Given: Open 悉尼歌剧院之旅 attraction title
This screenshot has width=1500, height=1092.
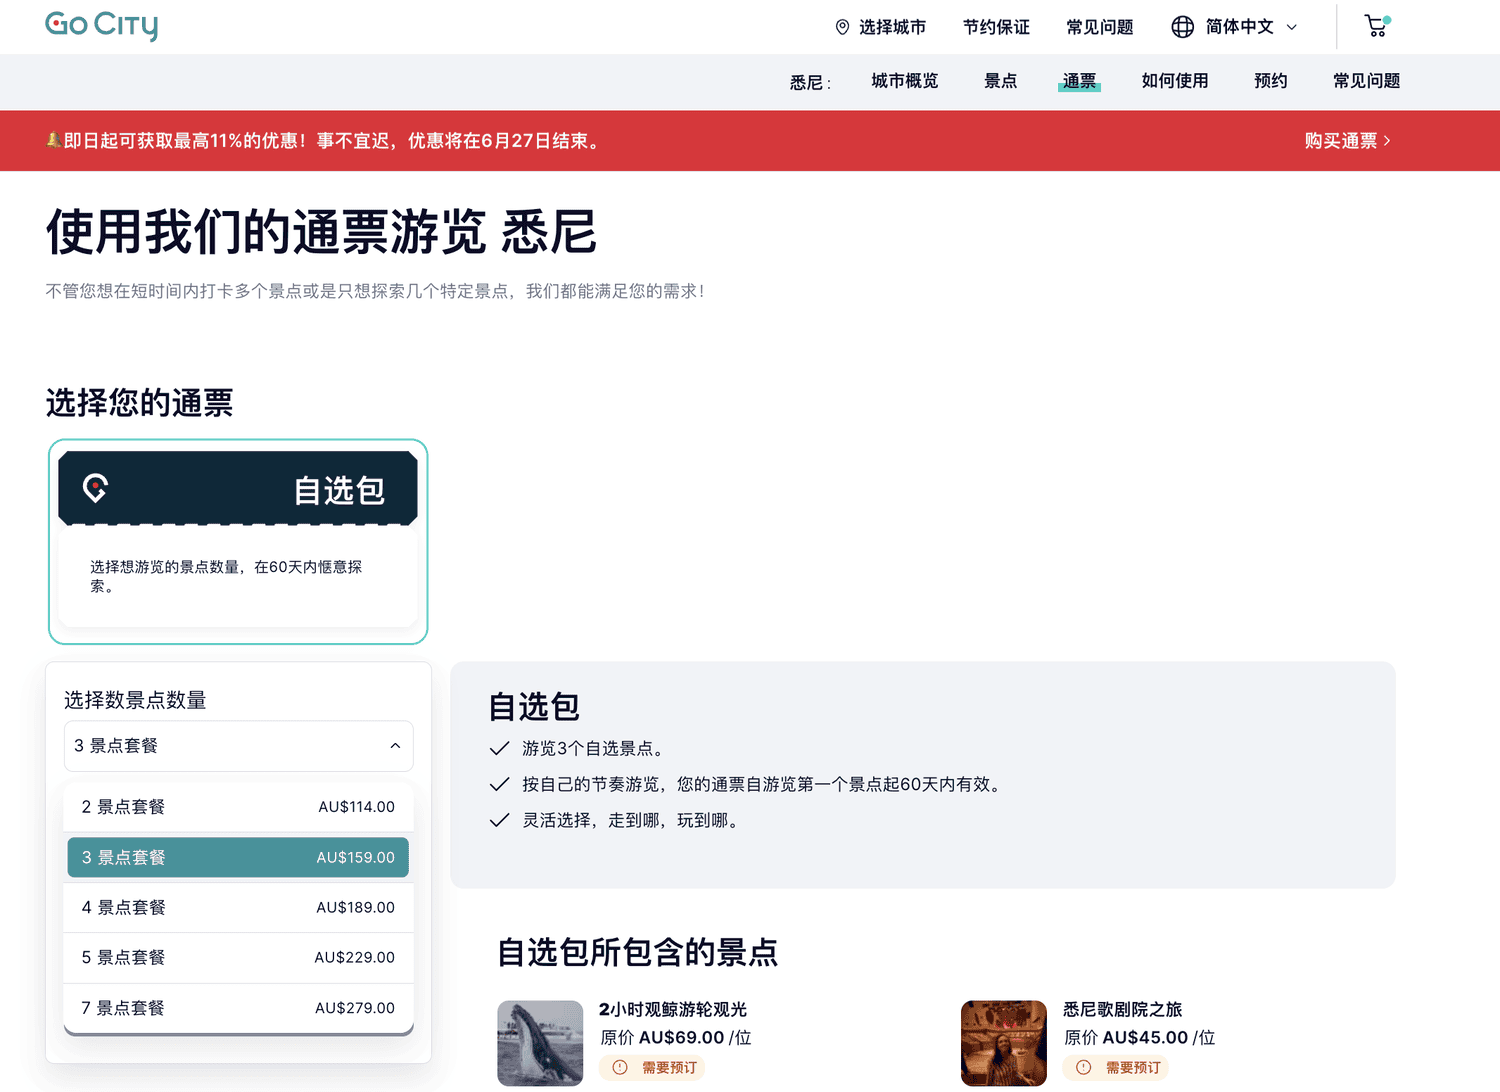Looking at the screenshot, I should click(x=1122, y=1010).
